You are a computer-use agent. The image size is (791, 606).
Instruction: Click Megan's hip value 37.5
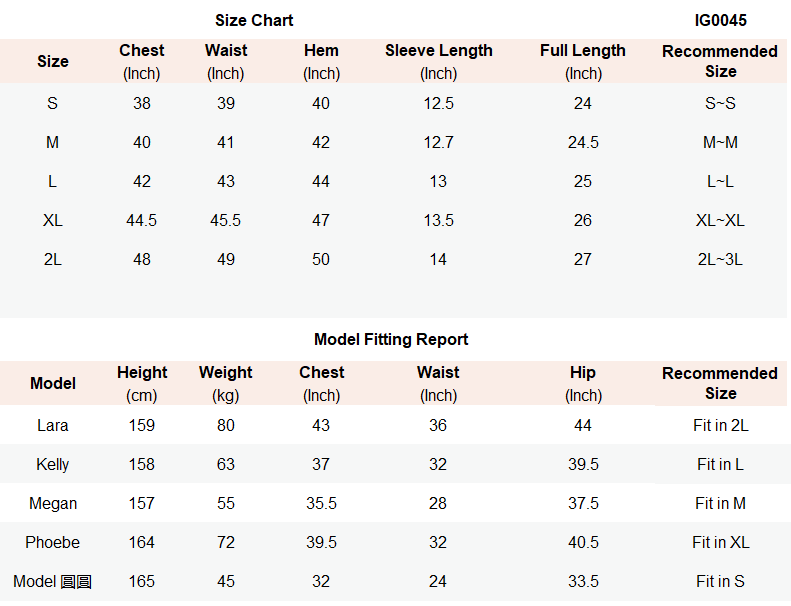pos(583,503)
